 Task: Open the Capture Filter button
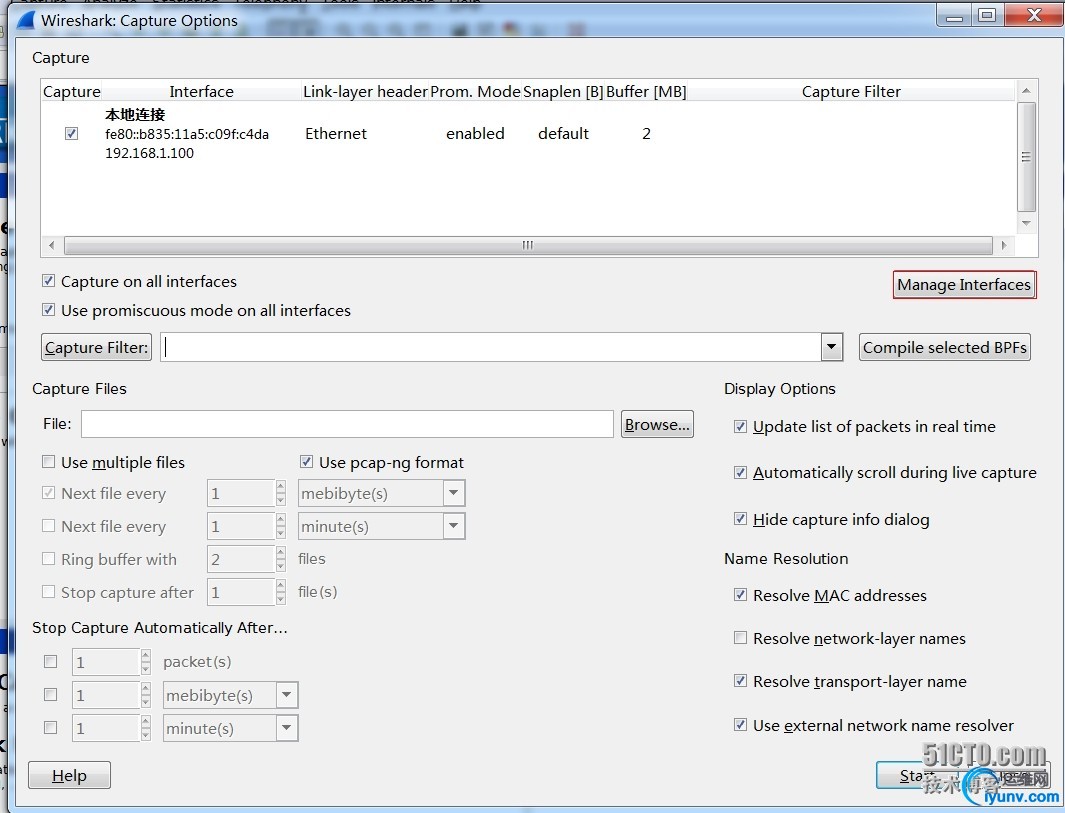(x=96, y=347)
